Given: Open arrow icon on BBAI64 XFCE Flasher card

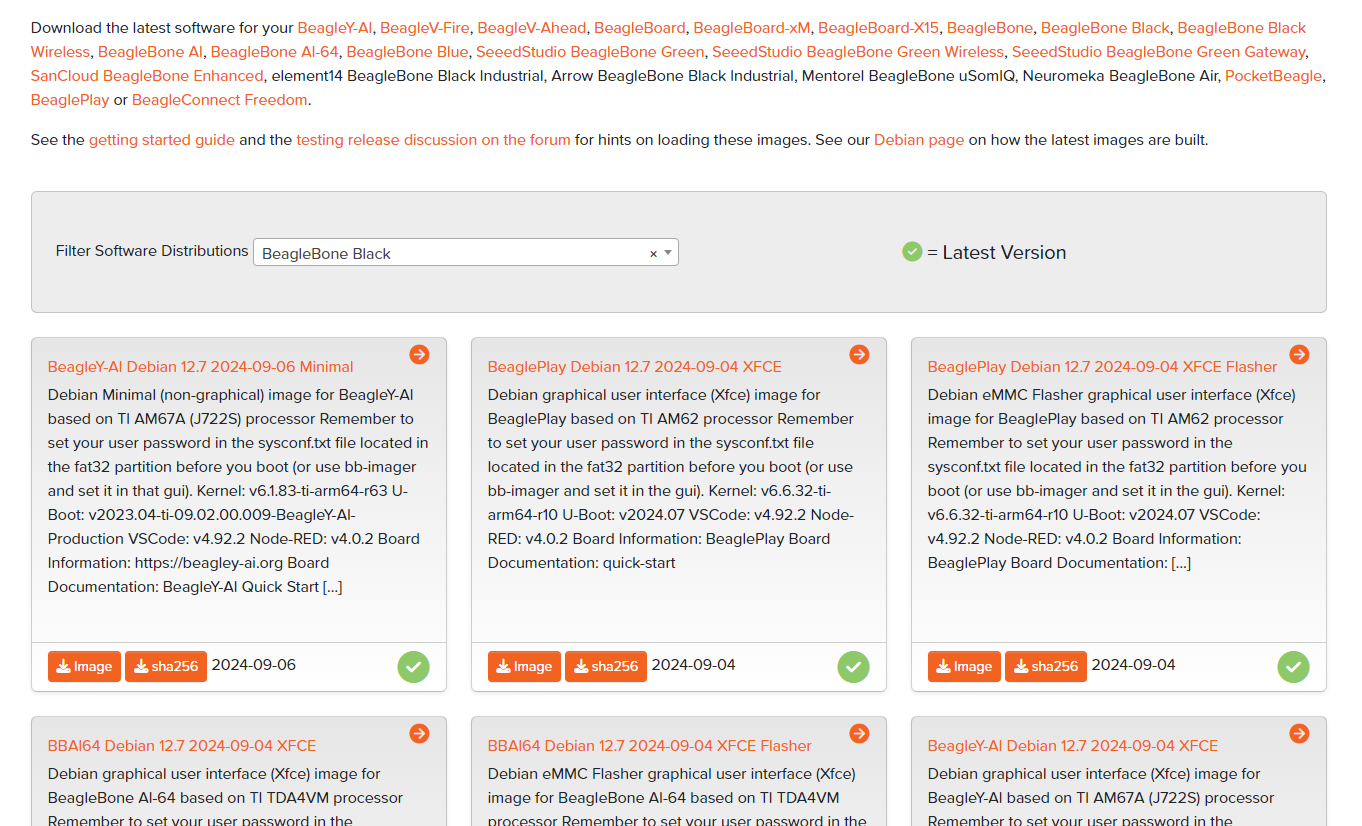Looking at the screenshot, I should click(x=859, y=734).
